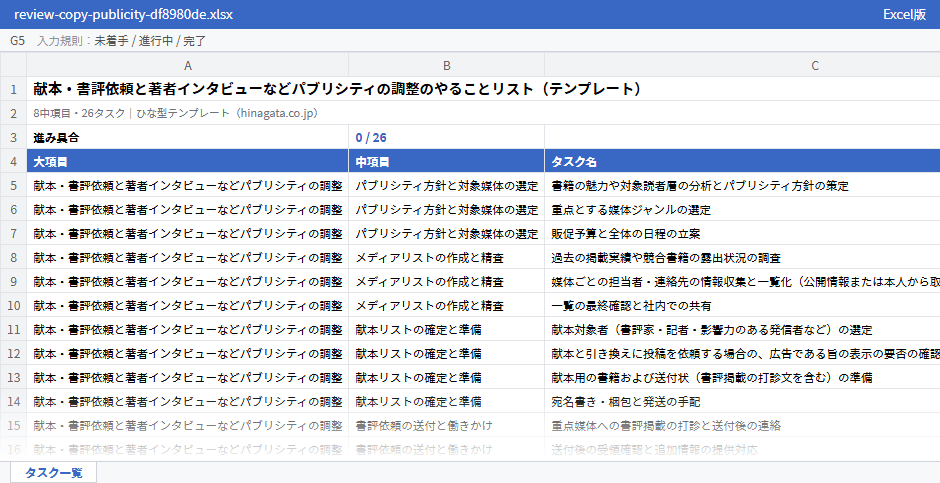
Task: Select task 献本用の書籍および送付状…の準備
Action: (x=742, y=377)
